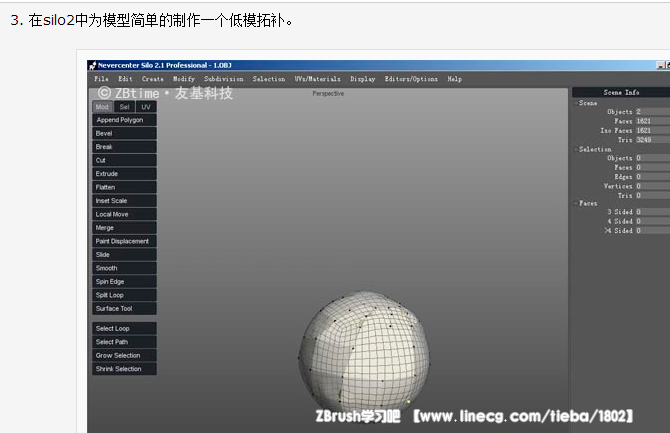Image resolution: width=670 pixels, height=433 pixels.
Task: Switch to the UV tab
Action: tap(146, 107)
